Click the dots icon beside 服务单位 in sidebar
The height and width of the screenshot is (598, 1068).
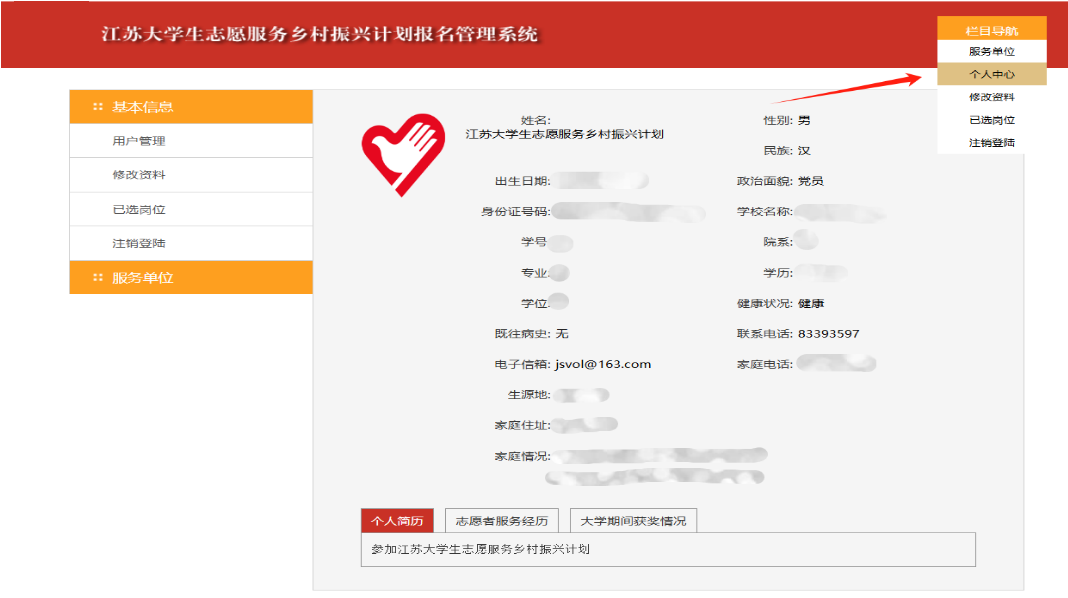(x=98, y=277)
